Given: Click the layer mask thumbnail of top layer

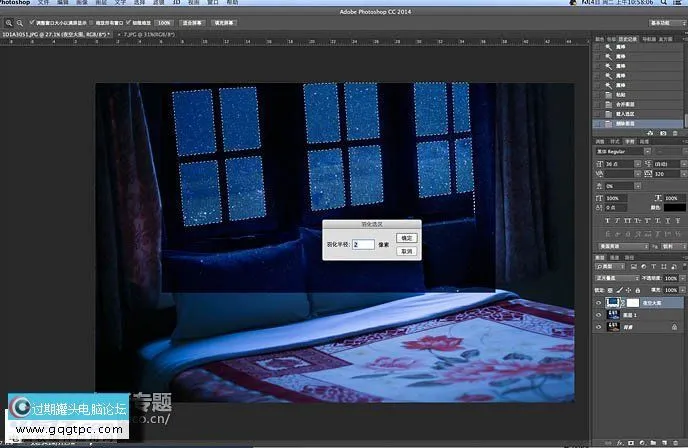Looking at the screenshot, I should pos(632,301).
